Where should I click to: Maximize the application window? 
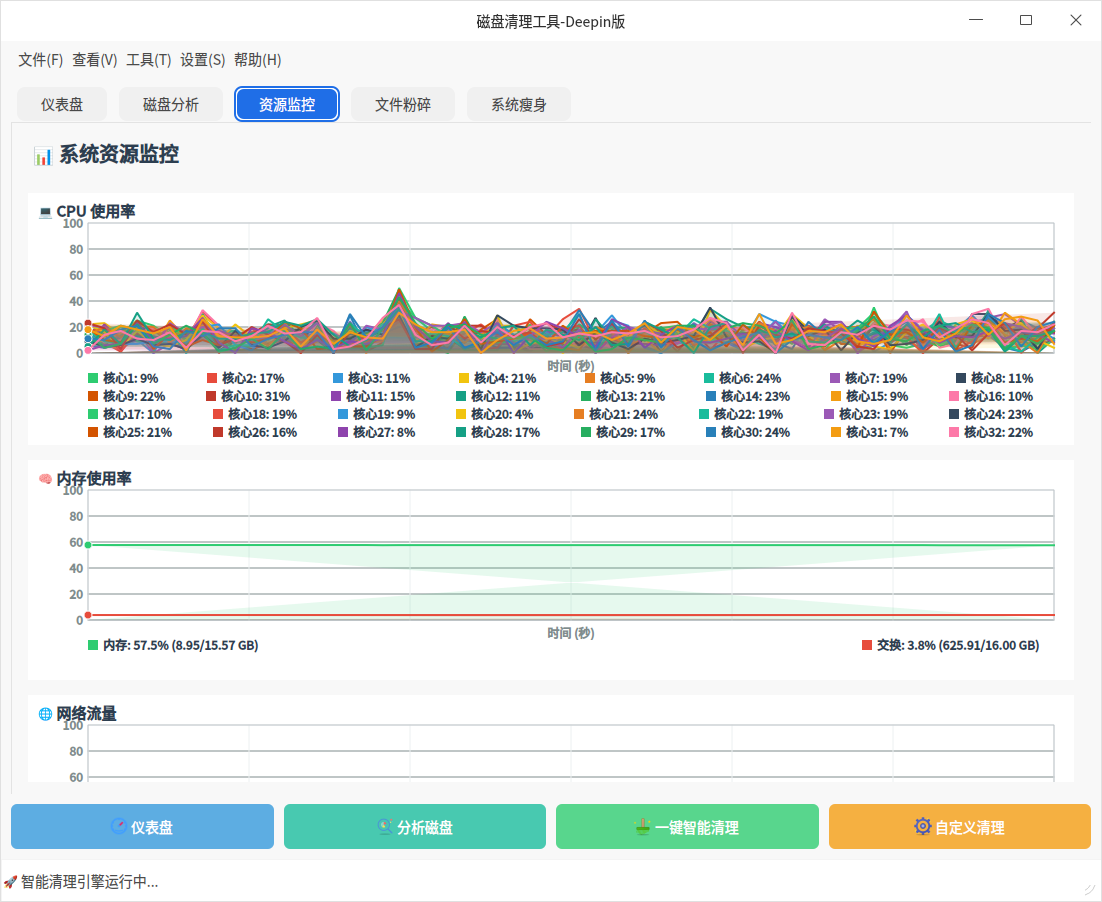[x=1025, y=21]
